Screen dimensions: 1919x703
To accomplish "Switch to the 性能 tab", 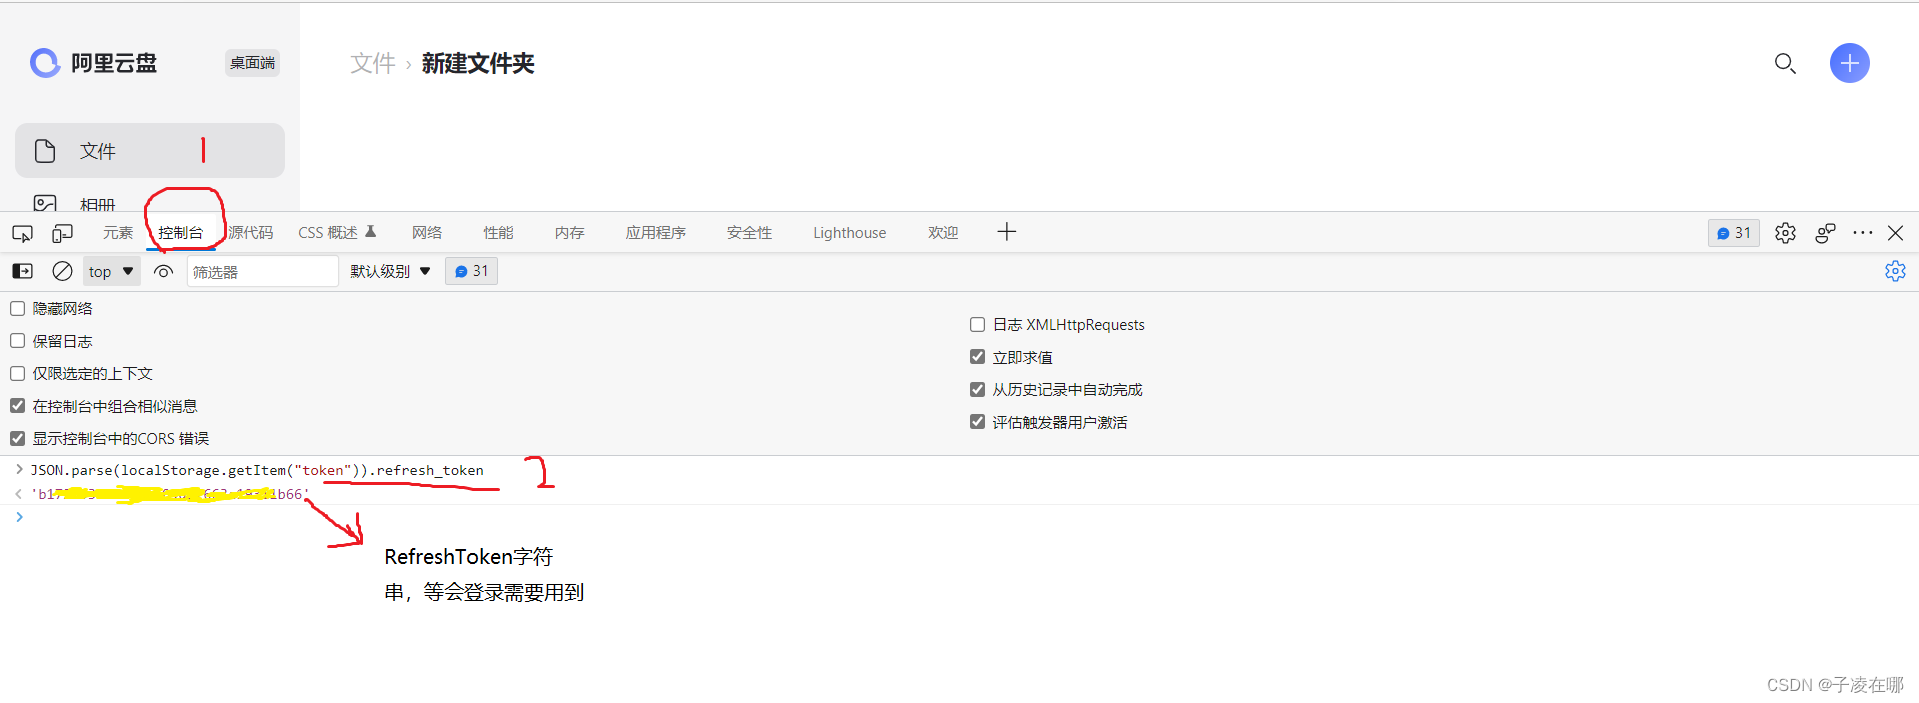I will (x=498, y=233).
